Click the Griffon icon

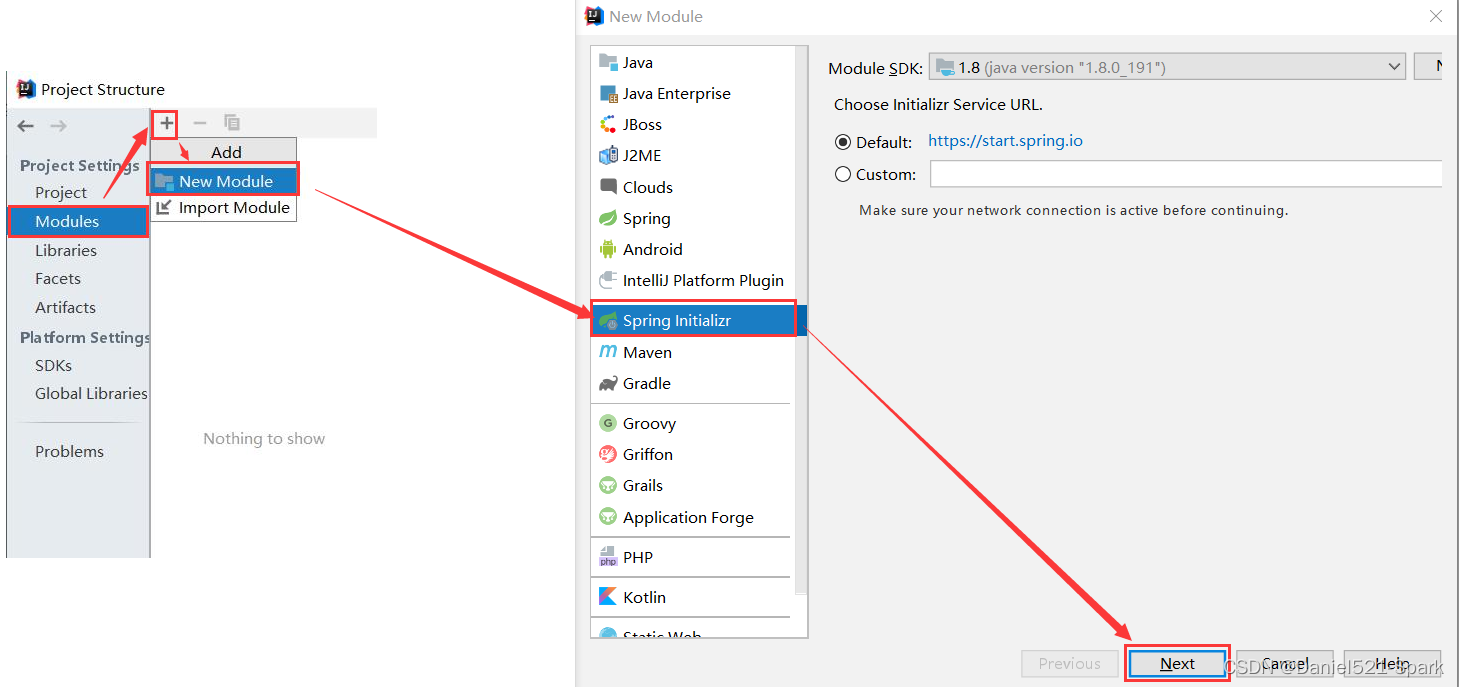tap(608, 455)
